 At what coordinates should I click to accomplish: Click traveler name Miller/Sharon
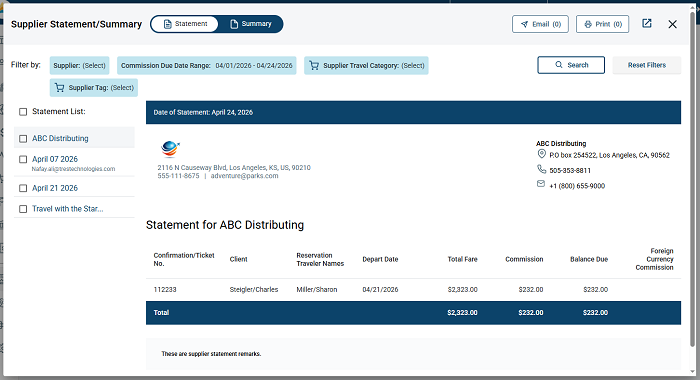point(317,290)
